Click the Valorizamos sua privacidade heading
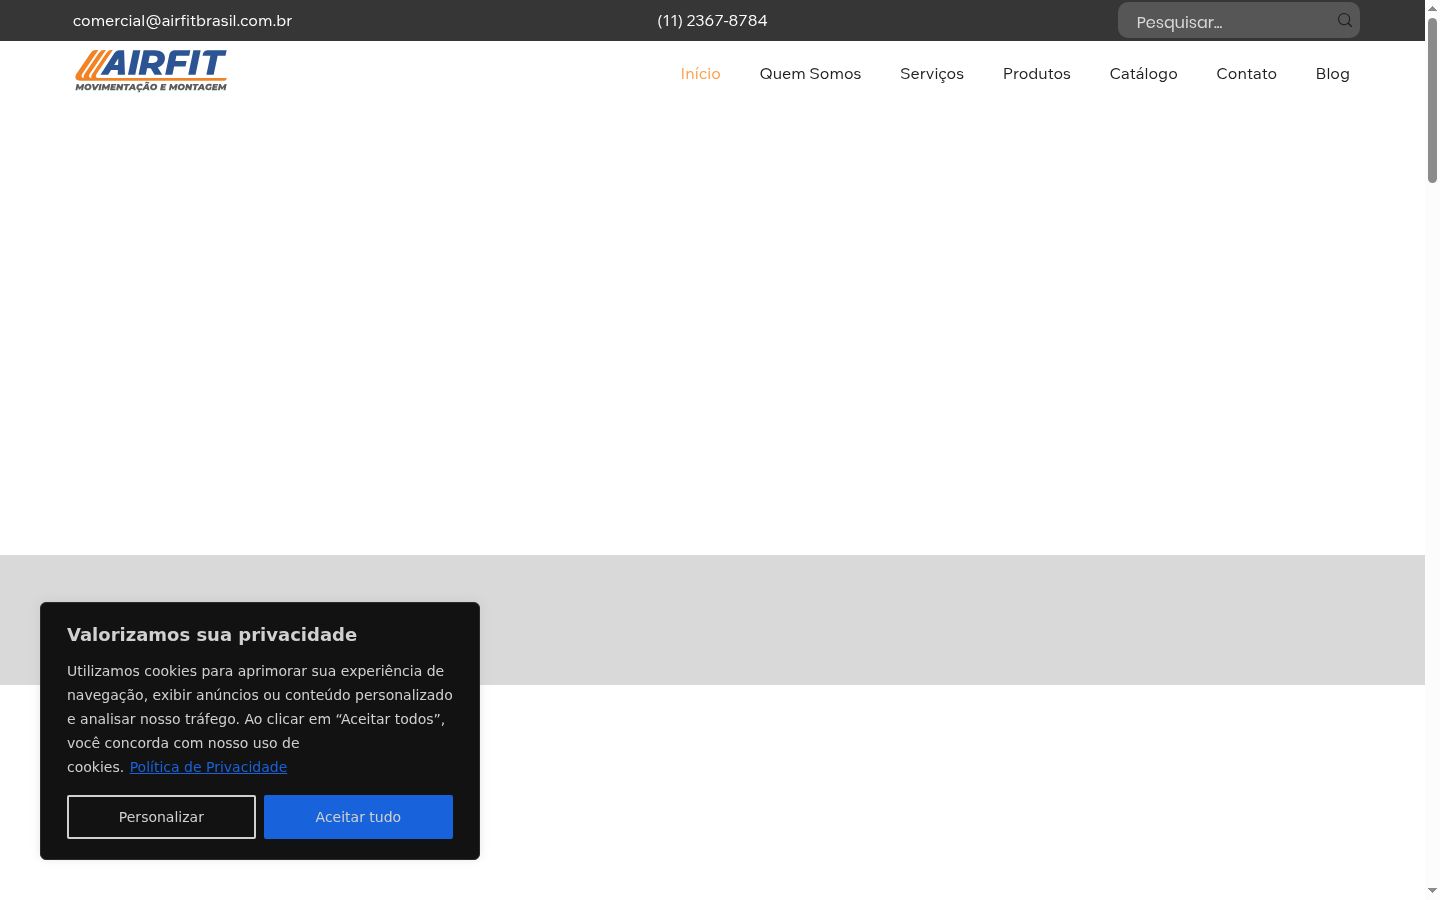Viewport: 1440px width, 900px height. click(212, 635)
